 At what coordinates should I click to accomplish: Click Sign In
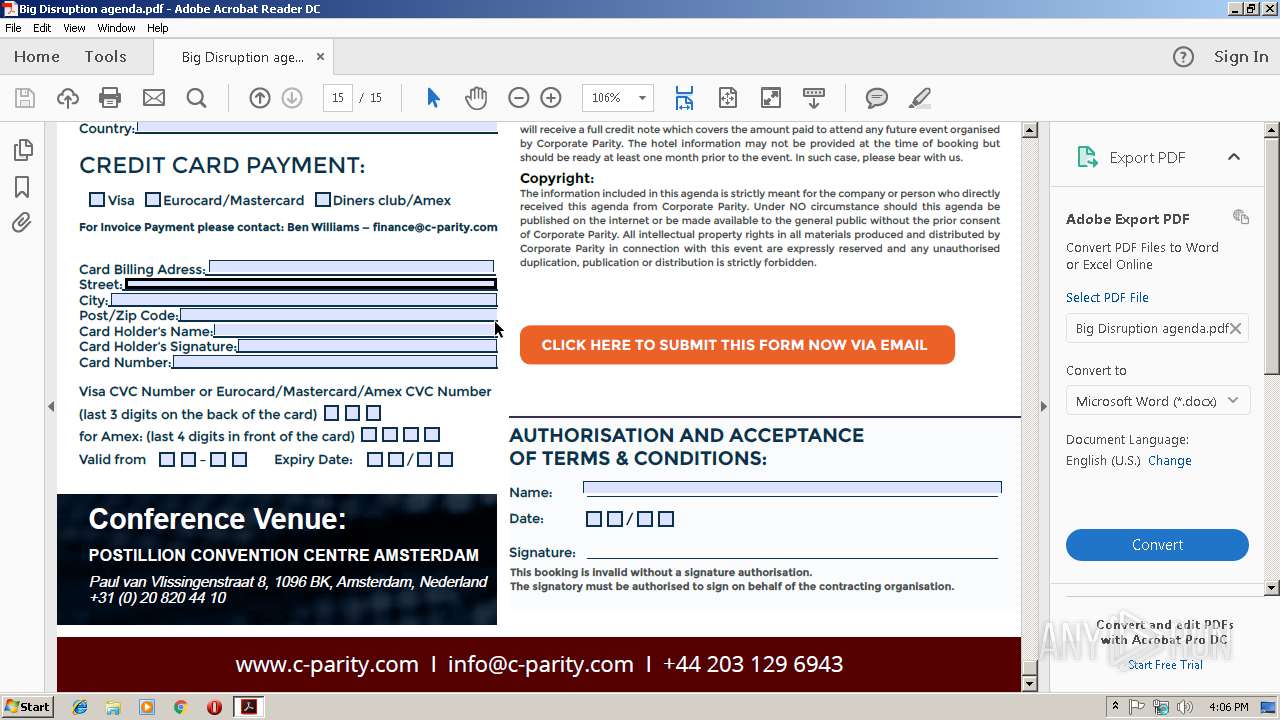point(1241,57)
